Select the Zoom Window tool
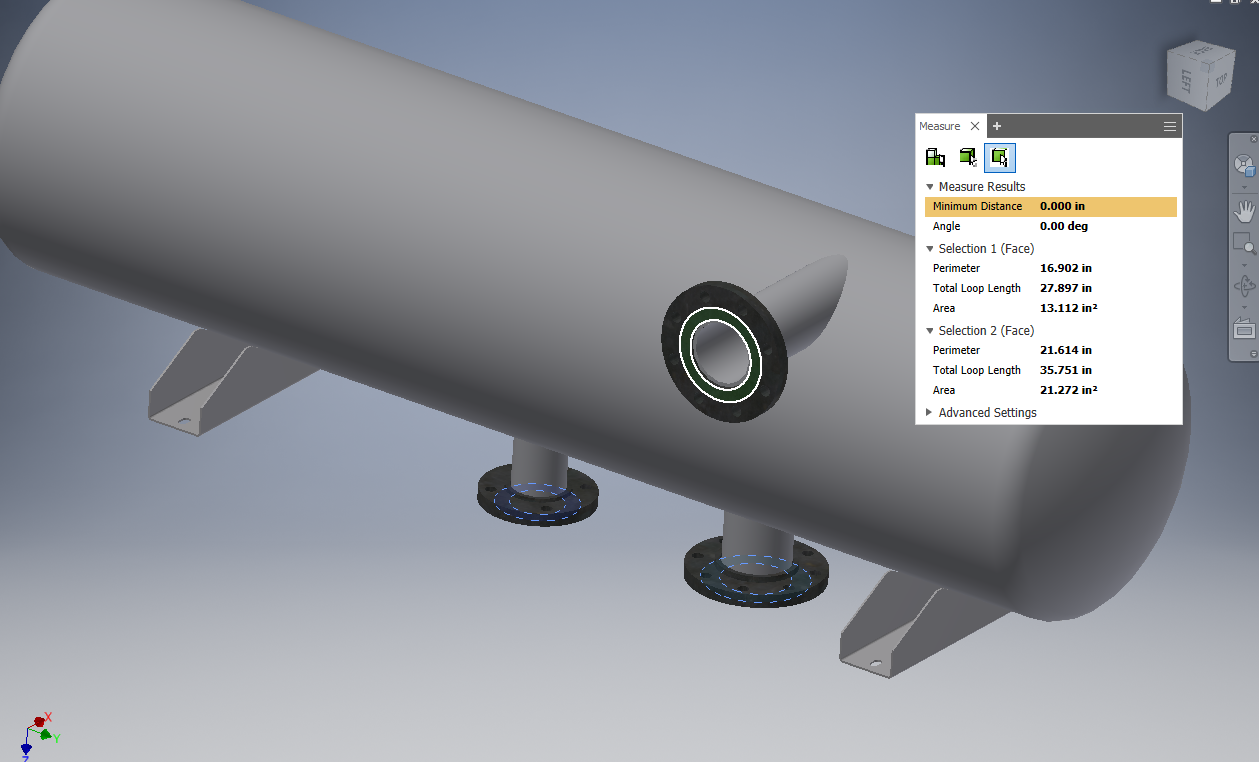The width and height of the screenshot is (1259, 762). coord(1244,243)
